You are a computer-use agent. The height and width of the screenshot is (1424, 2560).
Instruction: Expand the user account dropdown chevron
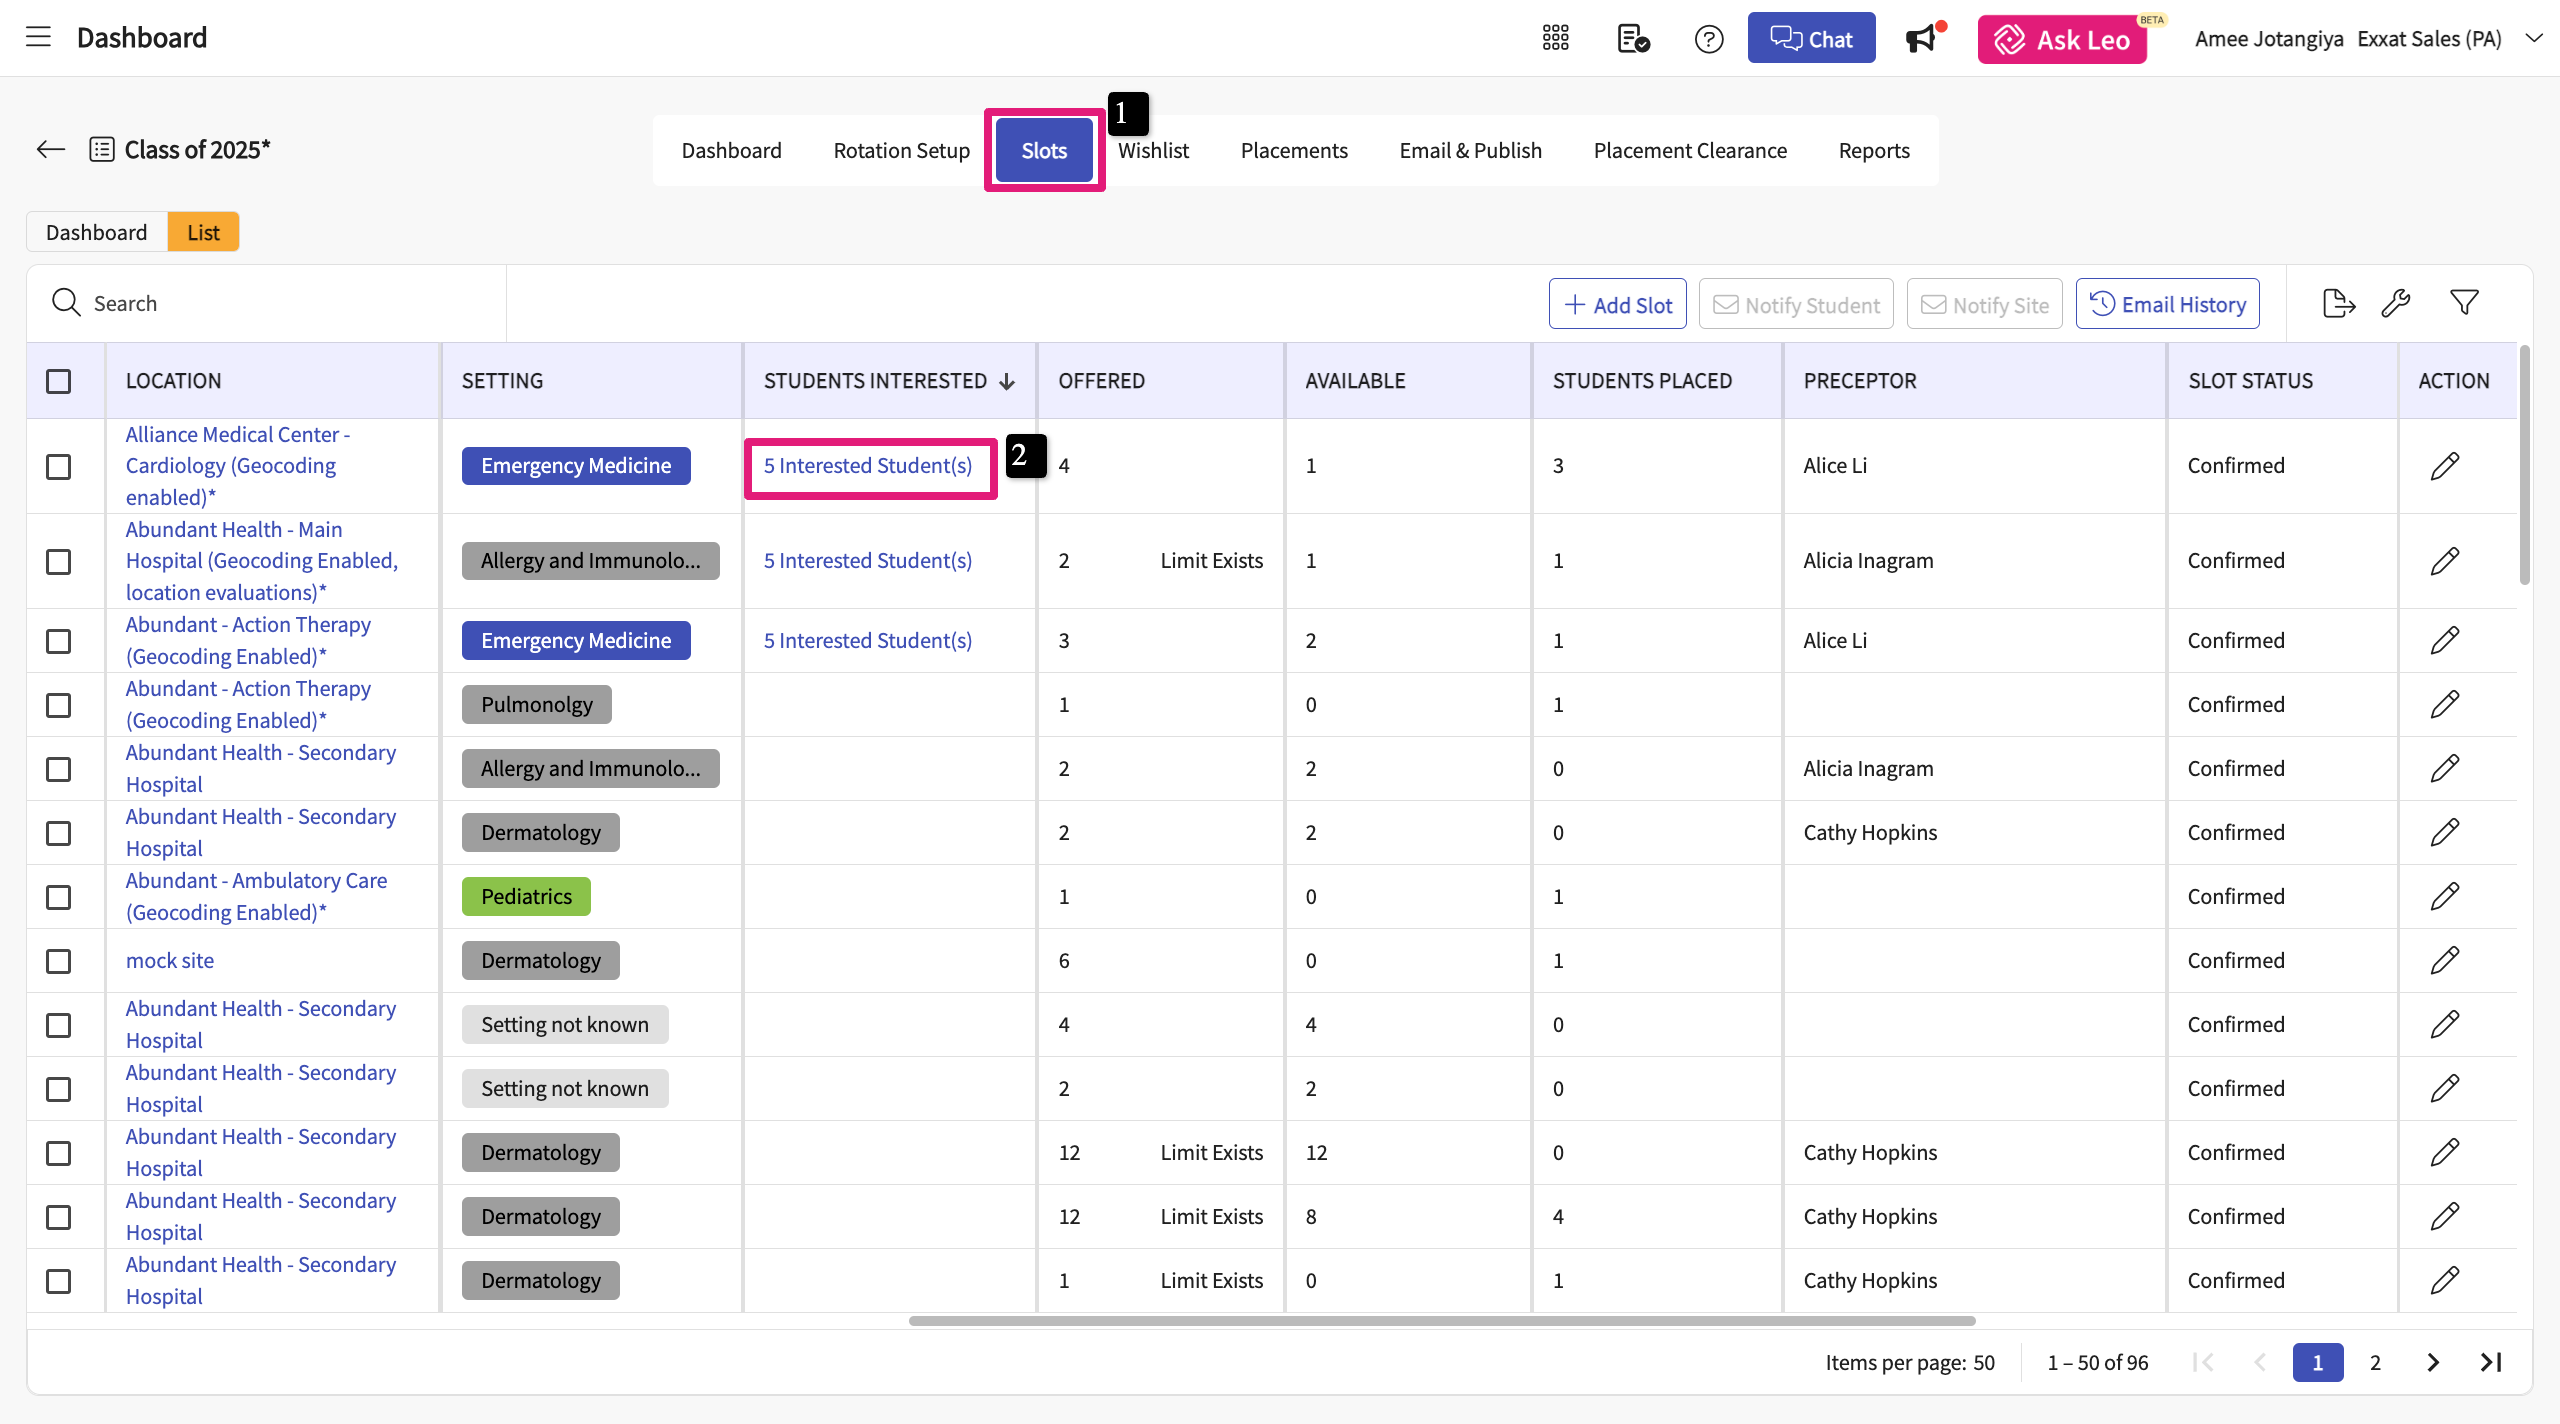click(2533, 39)
